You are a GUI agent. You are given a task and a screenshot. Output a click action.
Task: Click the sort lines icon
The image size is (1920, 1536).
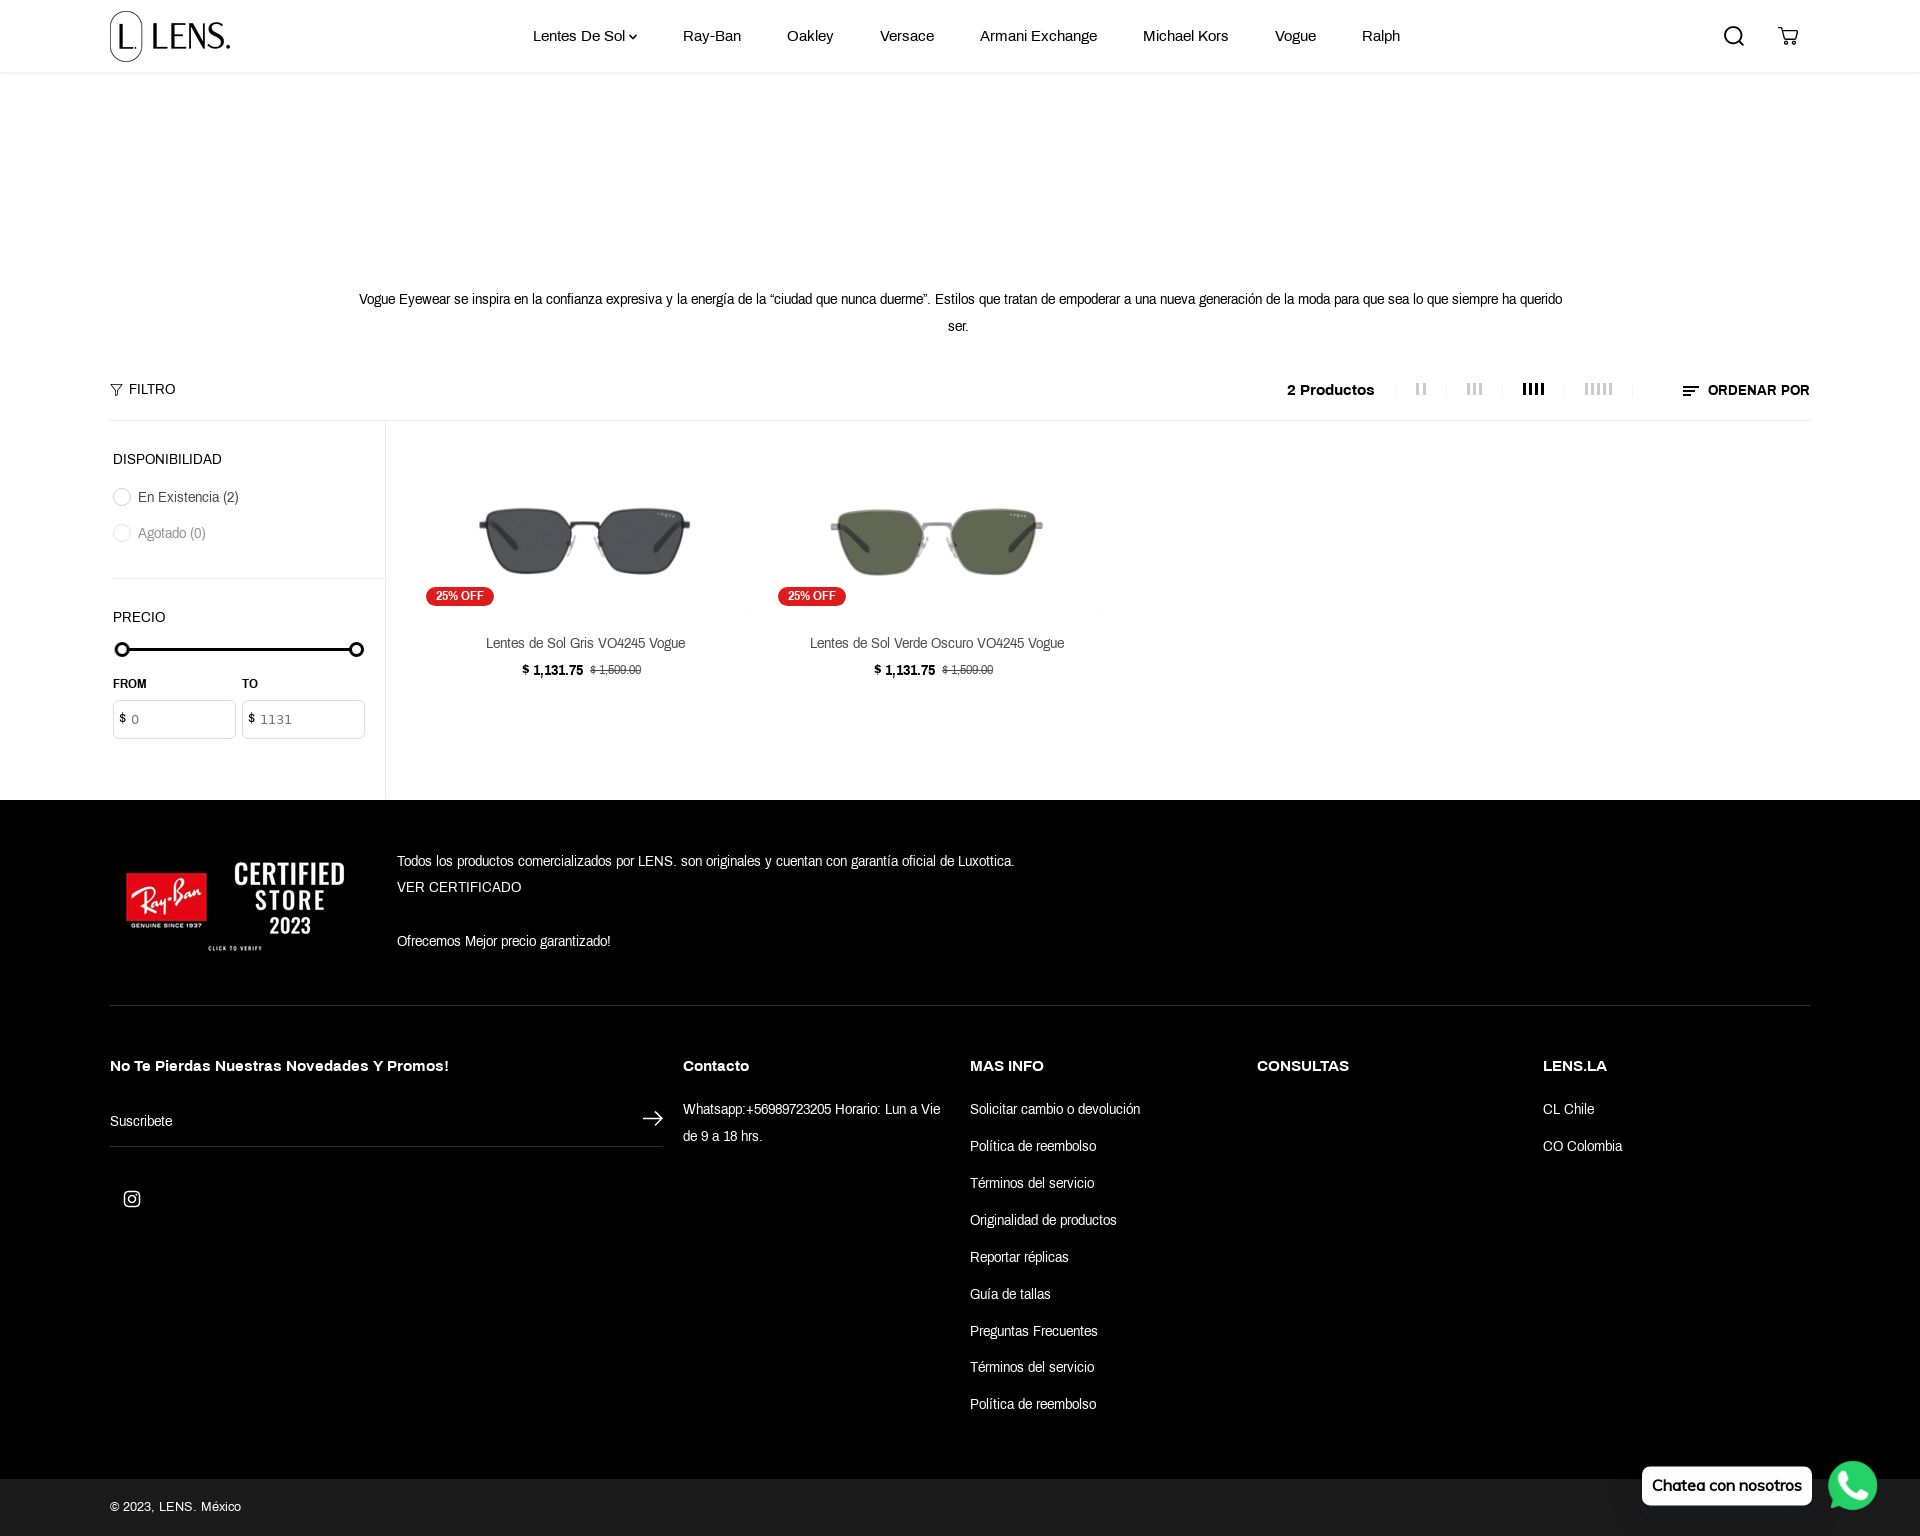coord(1690,391)
